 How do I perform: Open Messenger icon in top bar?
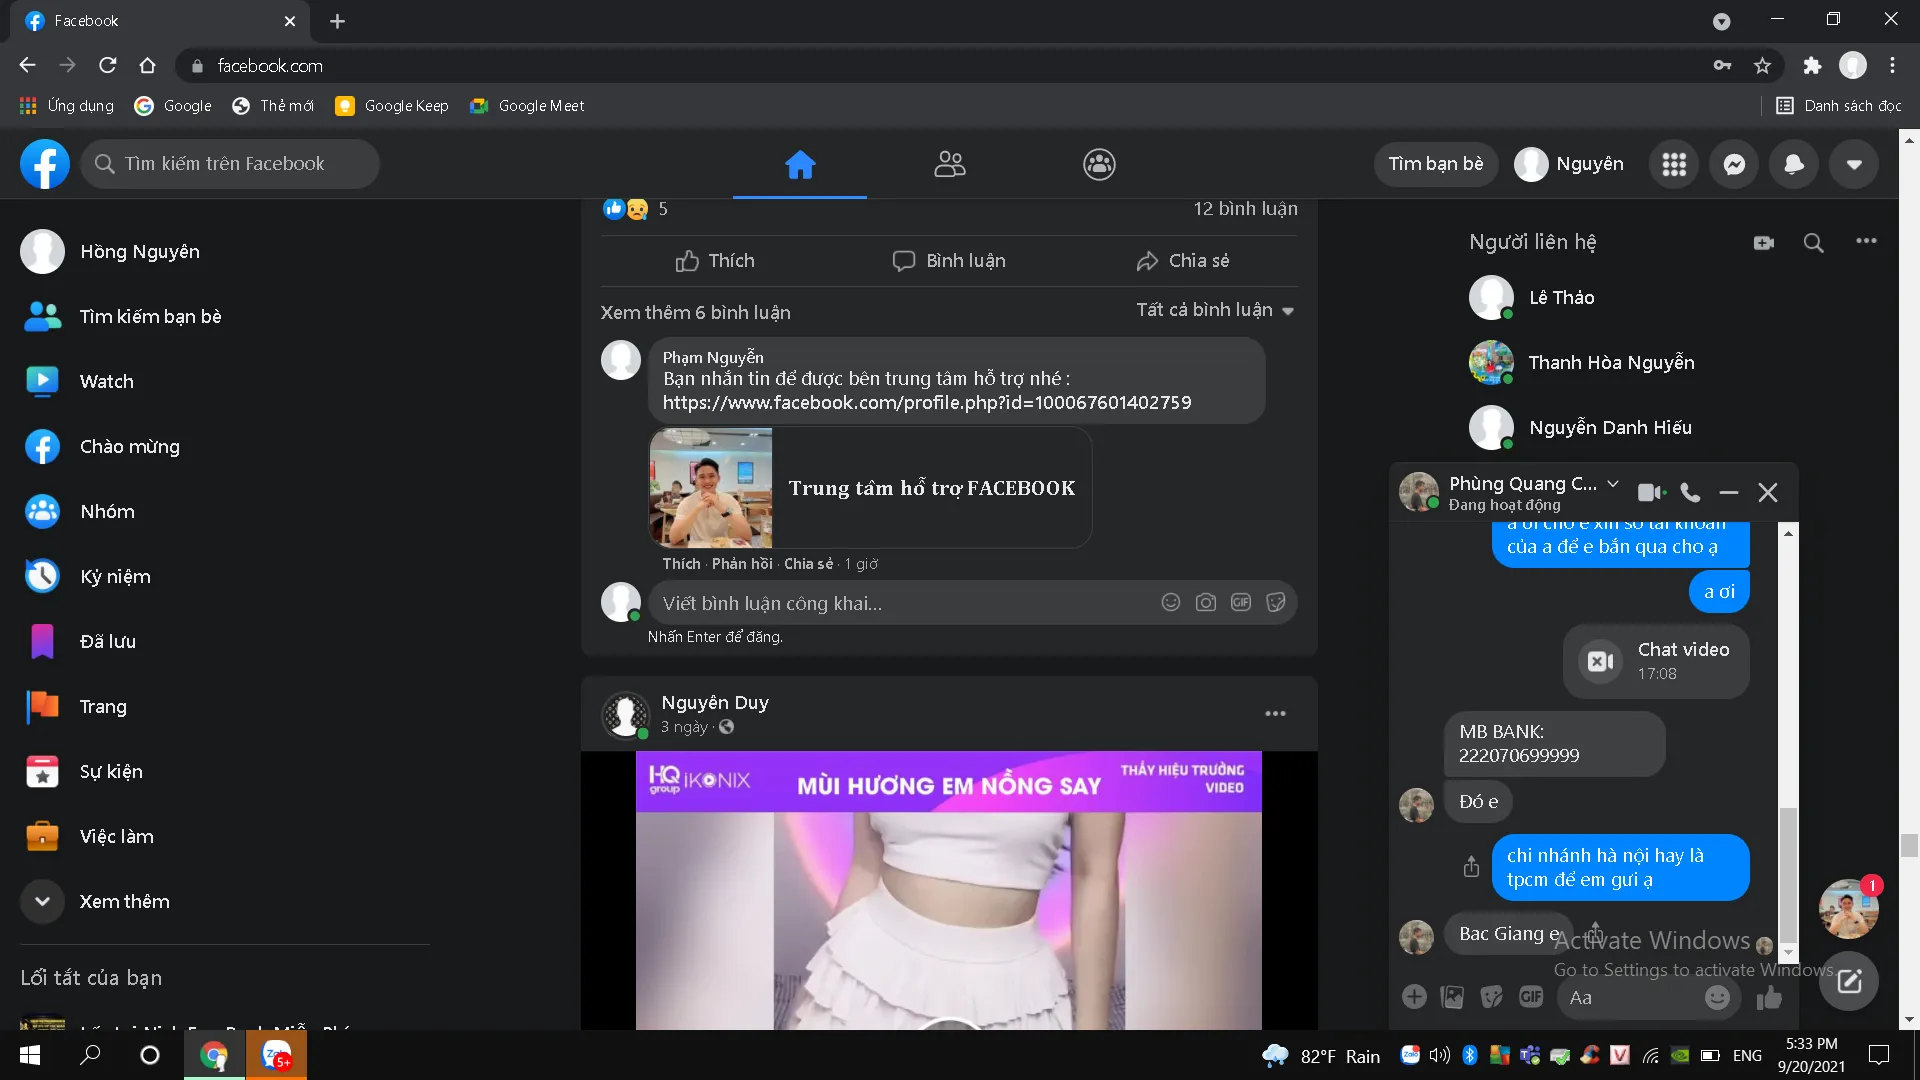pyautogui.click(x=1734, y=164)
